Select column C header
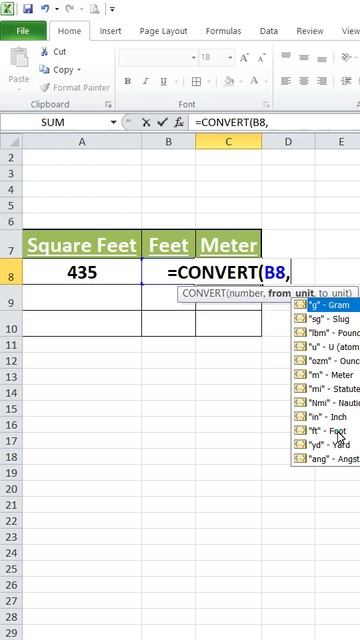Image resolution: width=360 pixels, height=640 pixels. [x=229, y=142]
